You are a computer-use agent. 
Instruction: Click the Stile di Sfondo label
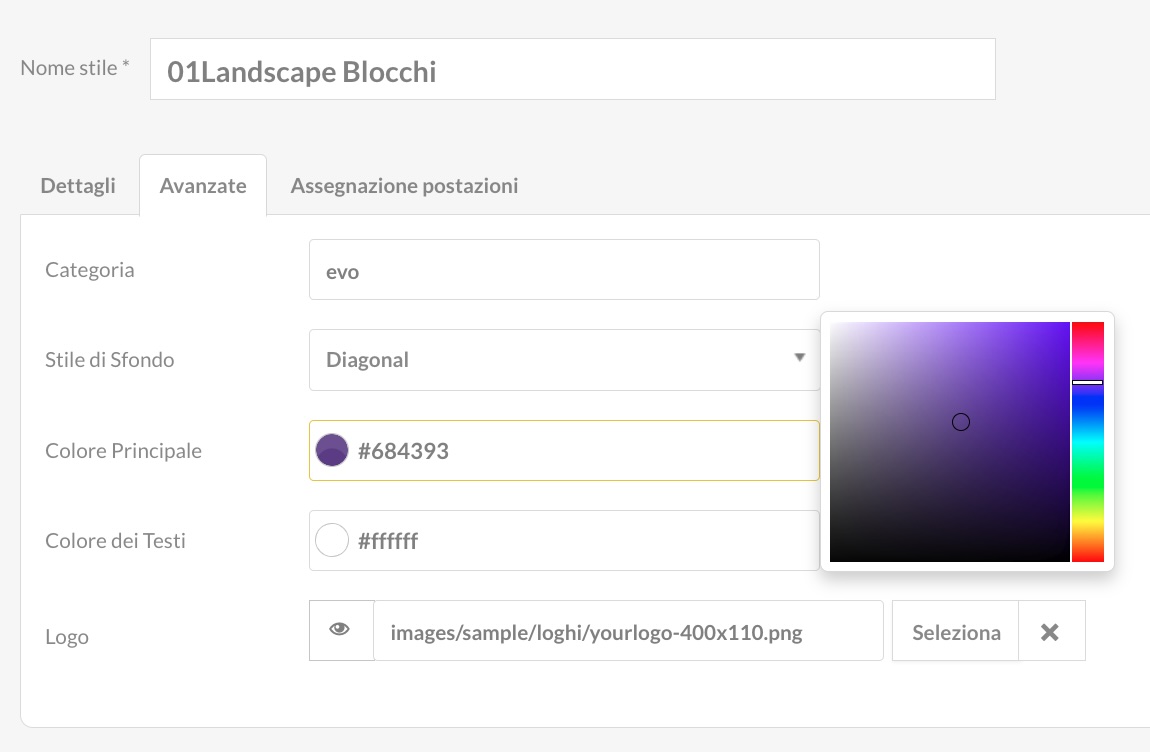click(x=109, y=359)
